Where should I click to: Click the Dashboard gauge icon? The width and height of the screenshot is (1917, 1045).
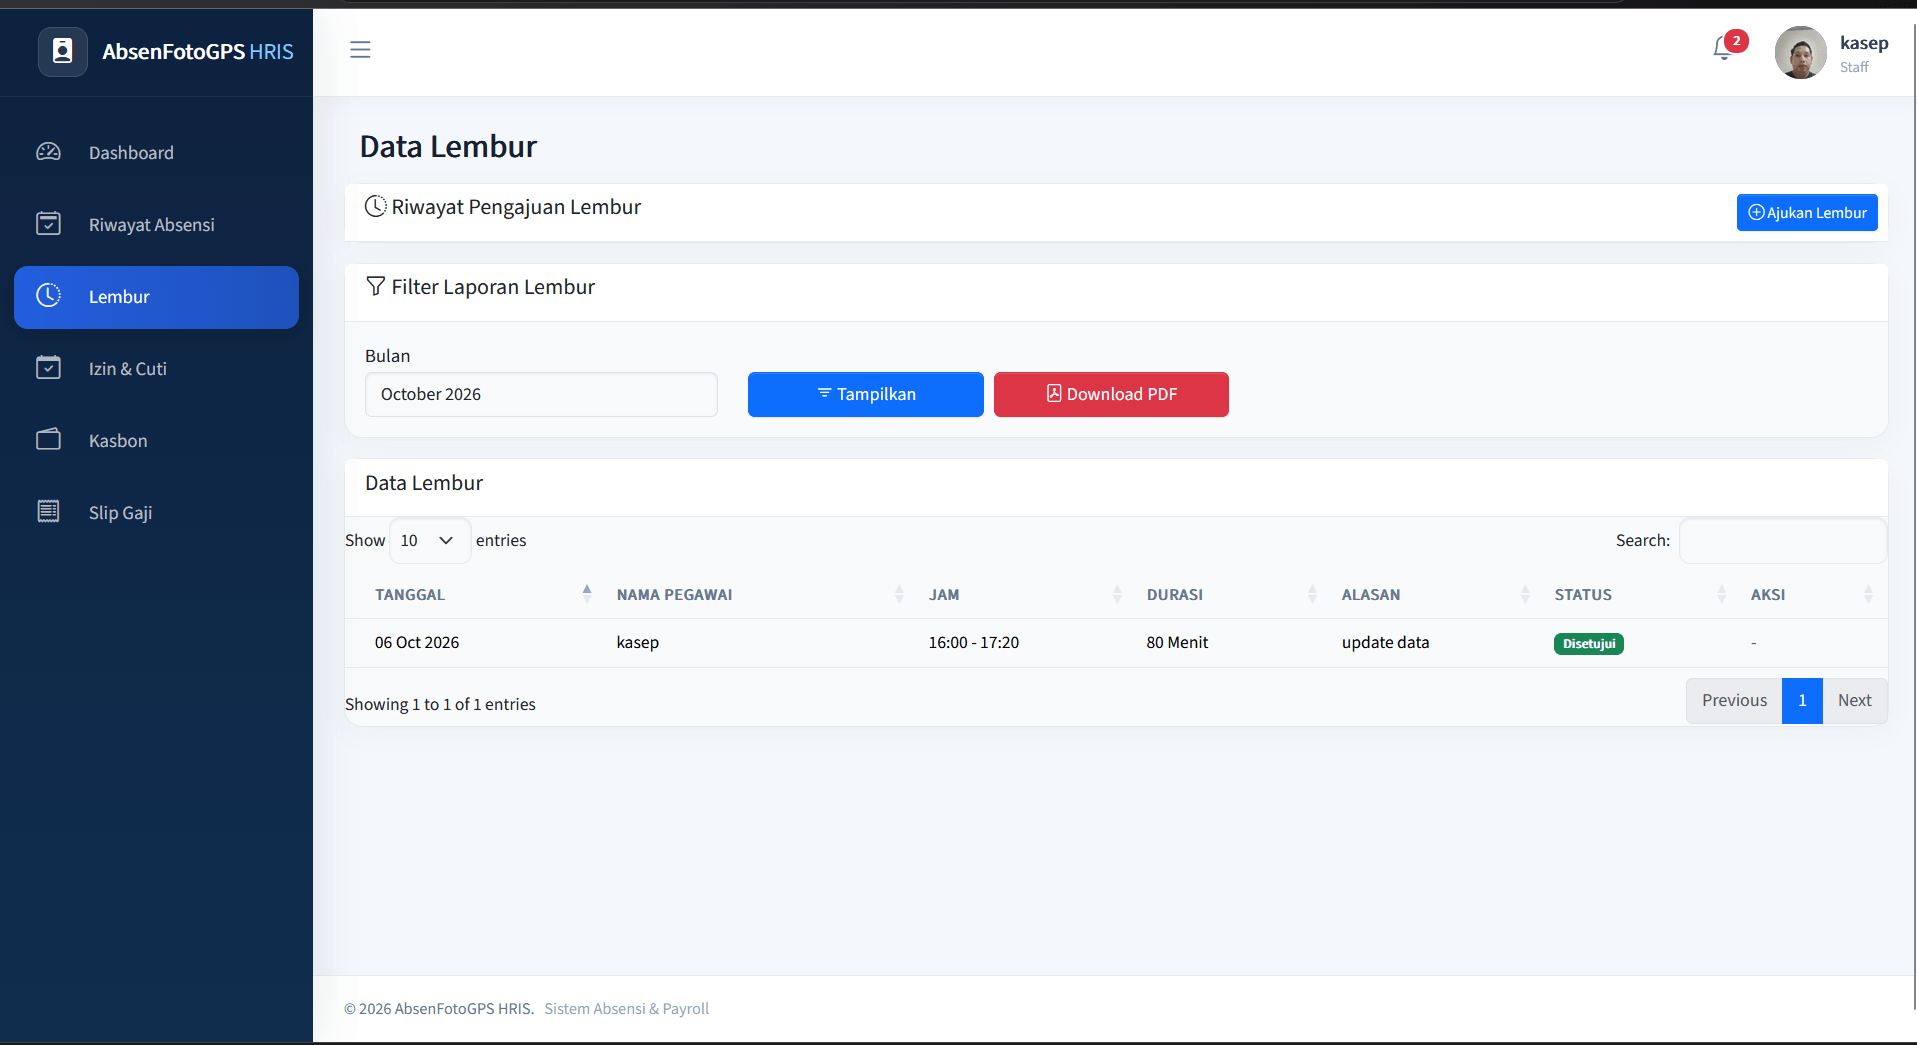click(x=49, y=152)
